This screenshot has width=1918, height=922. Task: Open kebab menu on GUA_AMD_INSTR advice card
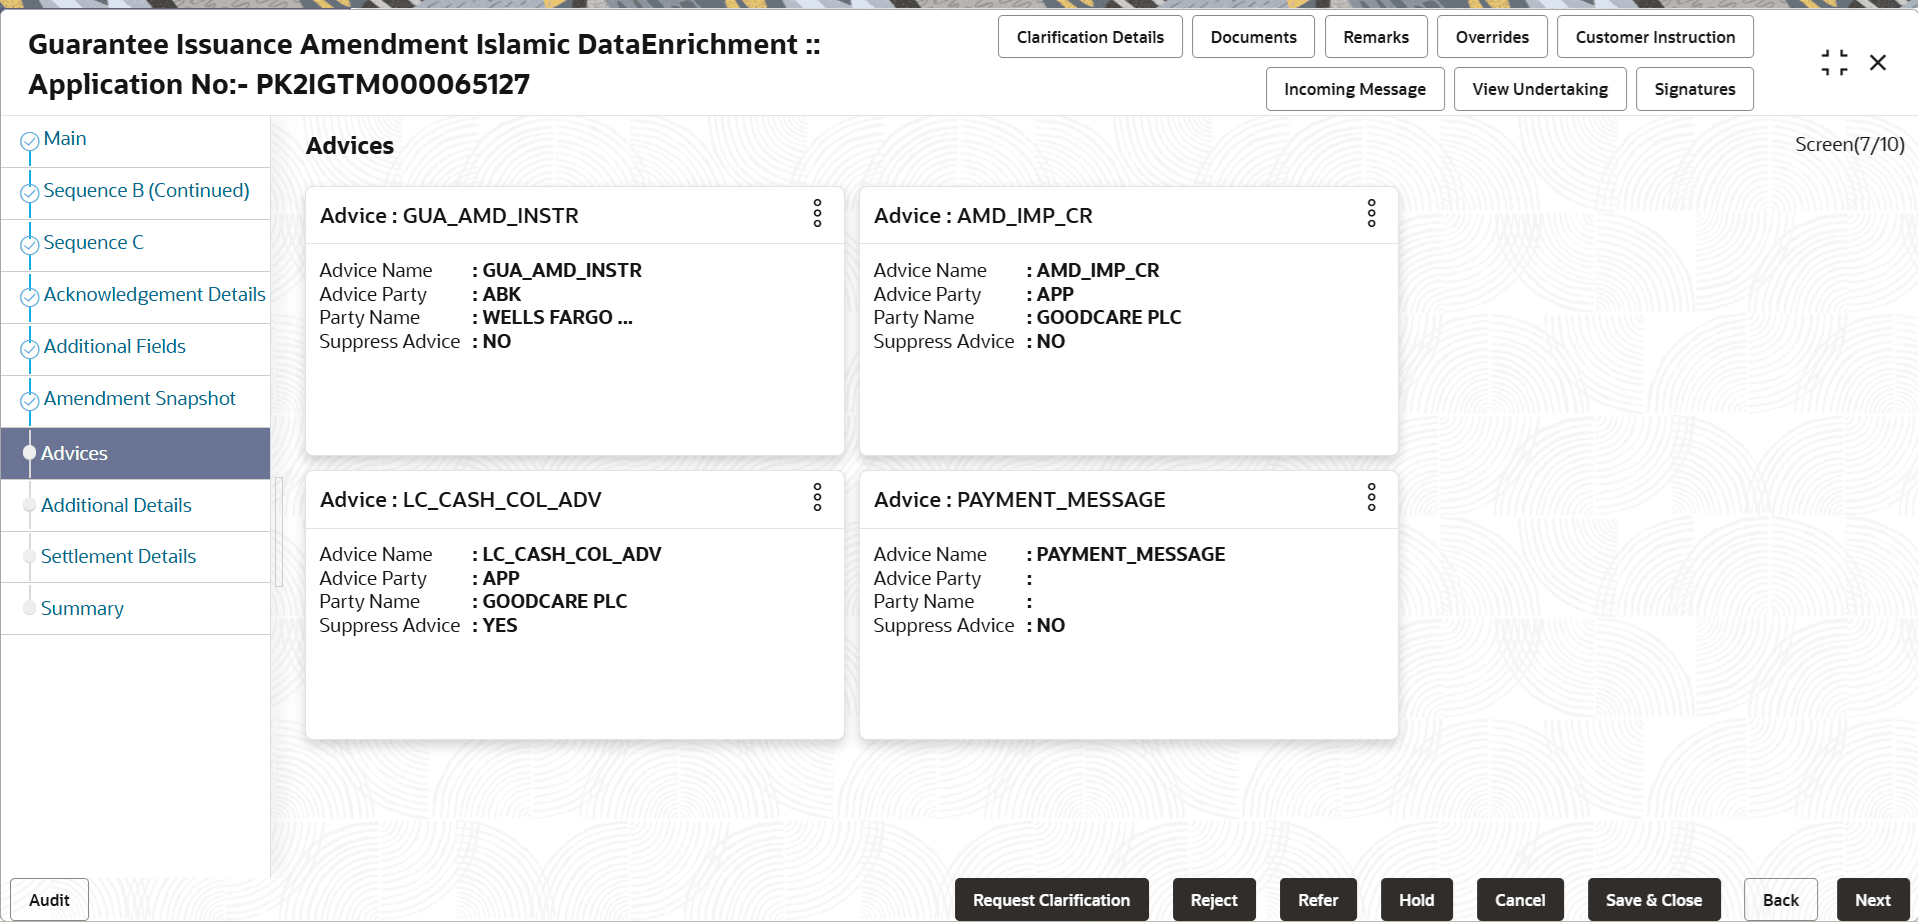(817, 213)
